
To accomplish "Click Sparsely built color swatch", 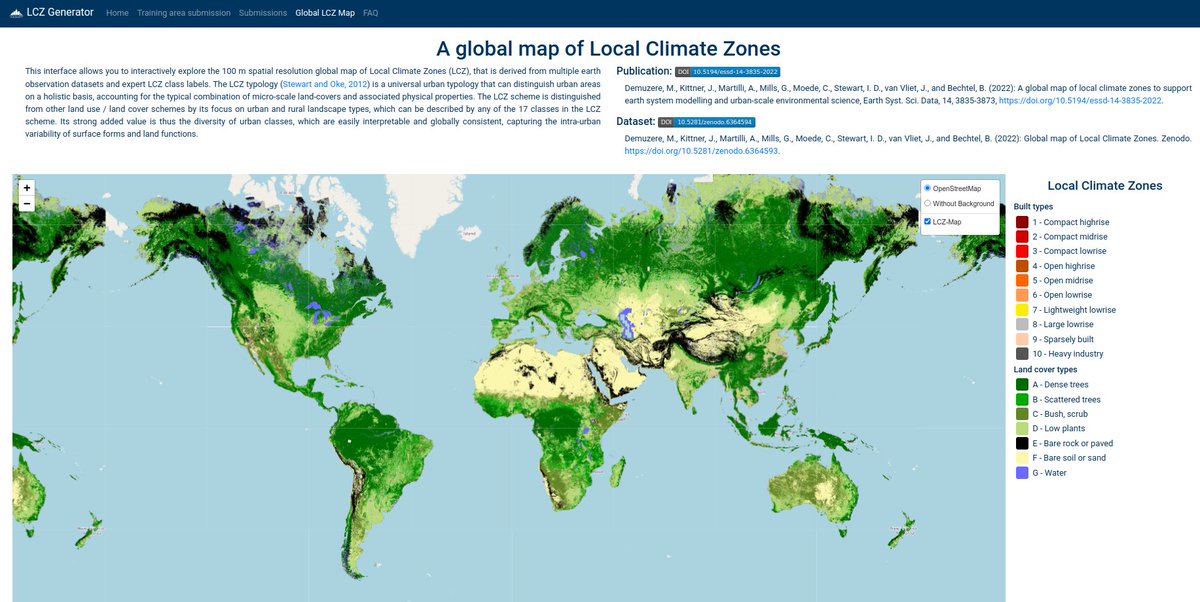I will coord(1022,339).
